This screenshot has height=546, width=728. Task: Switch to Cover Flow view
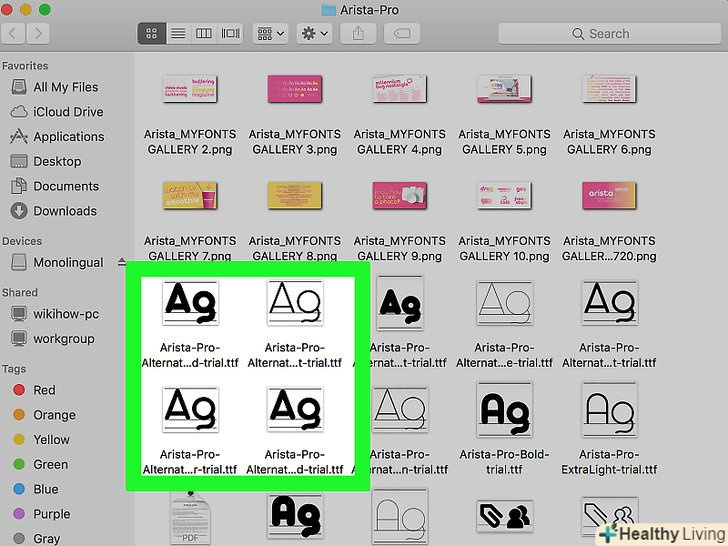coord(230,33)
